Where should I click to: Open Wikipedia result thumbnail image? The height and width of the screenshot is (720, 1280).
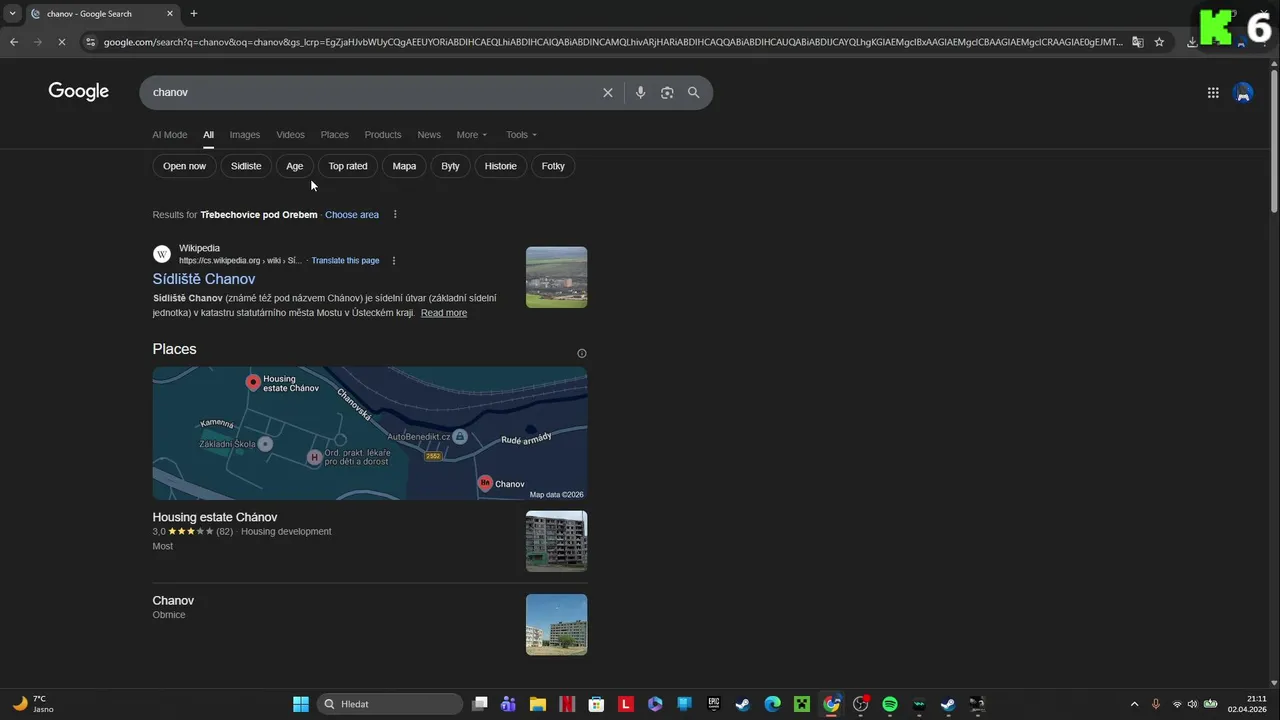556,277
